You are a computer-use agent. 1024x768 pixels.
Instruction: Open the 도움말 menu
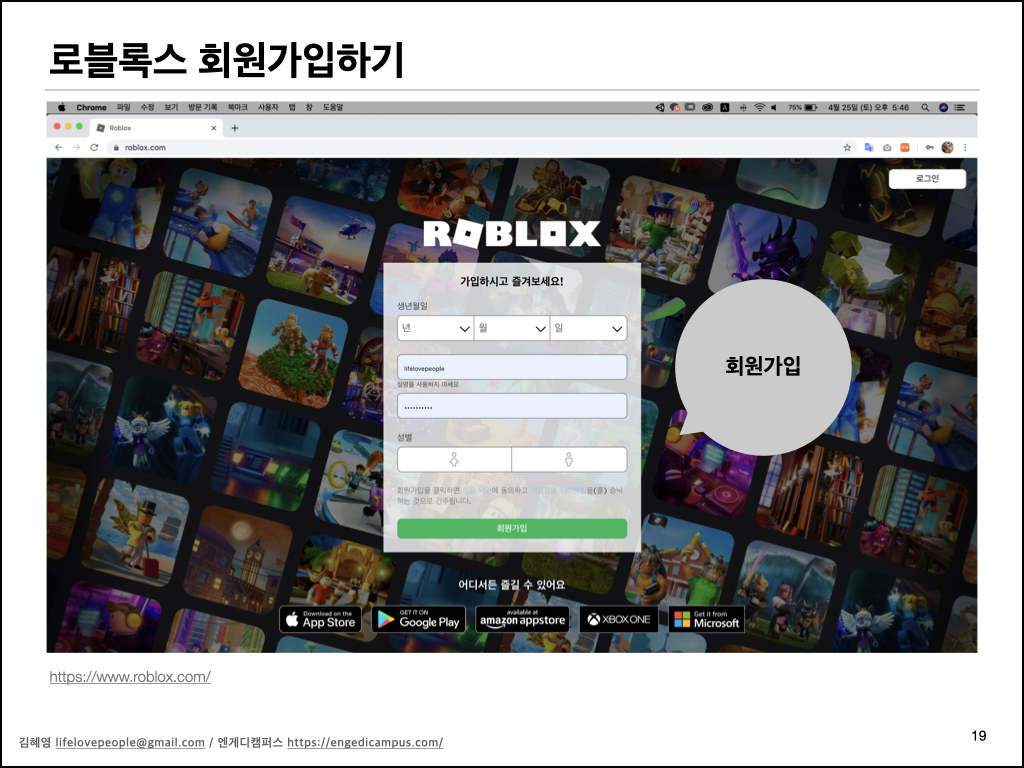(x=333, y=107)
